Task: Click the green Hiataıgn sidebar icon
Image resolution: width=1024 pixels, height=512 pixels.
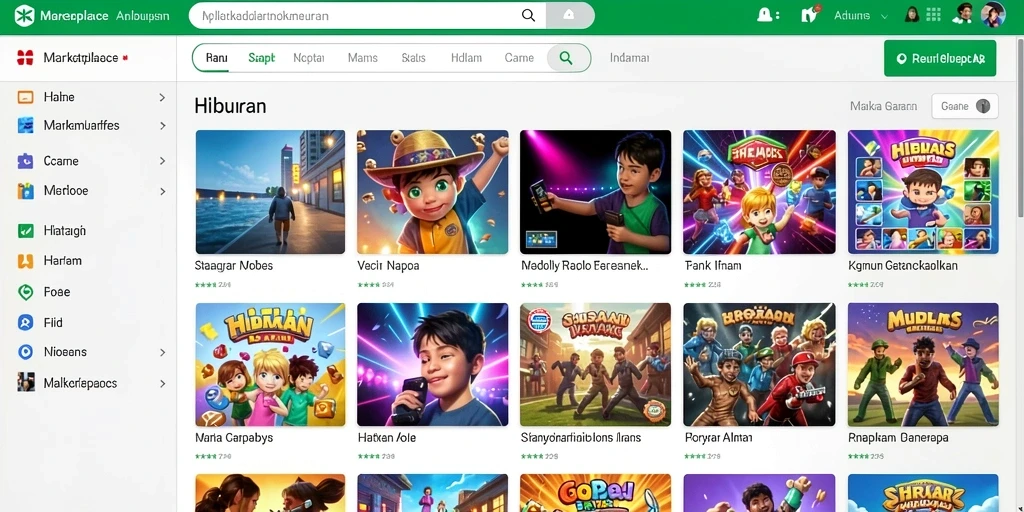Action: coord(25,231)
